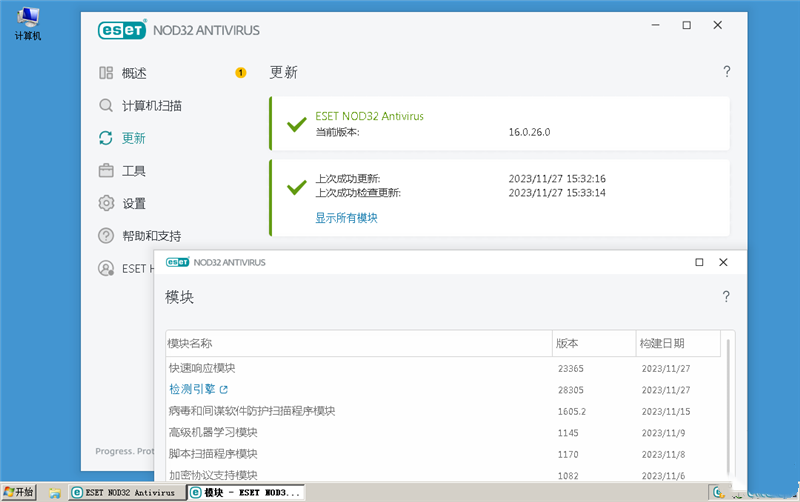Click the 设置 gear icon

point(106,203)
